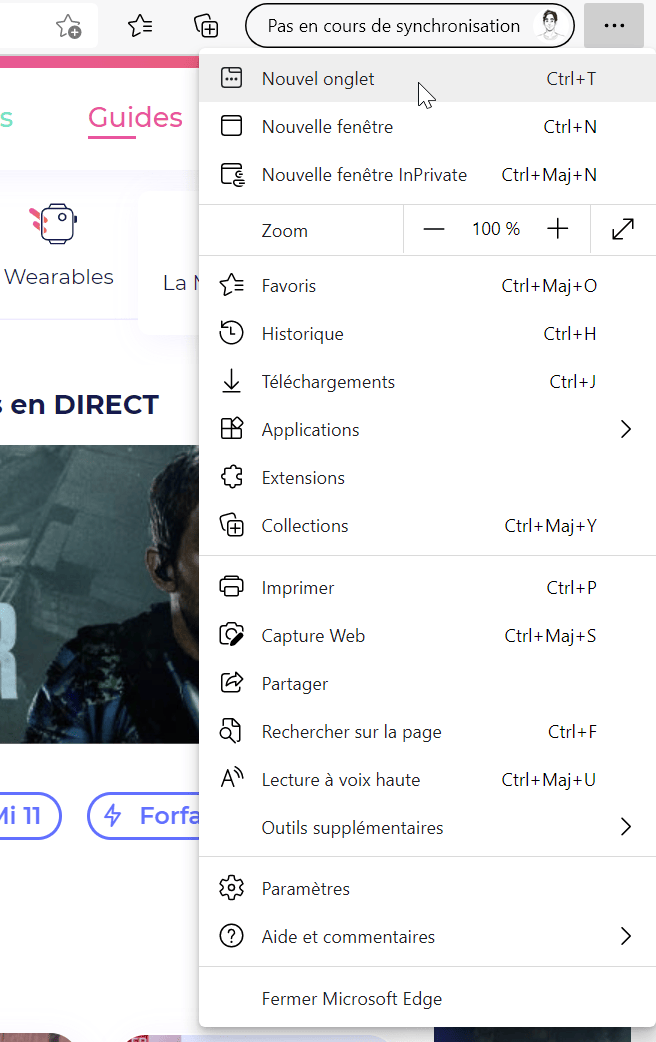Click the zoom out minus button
Viewport: 656px width, 1042px height.
433,229
